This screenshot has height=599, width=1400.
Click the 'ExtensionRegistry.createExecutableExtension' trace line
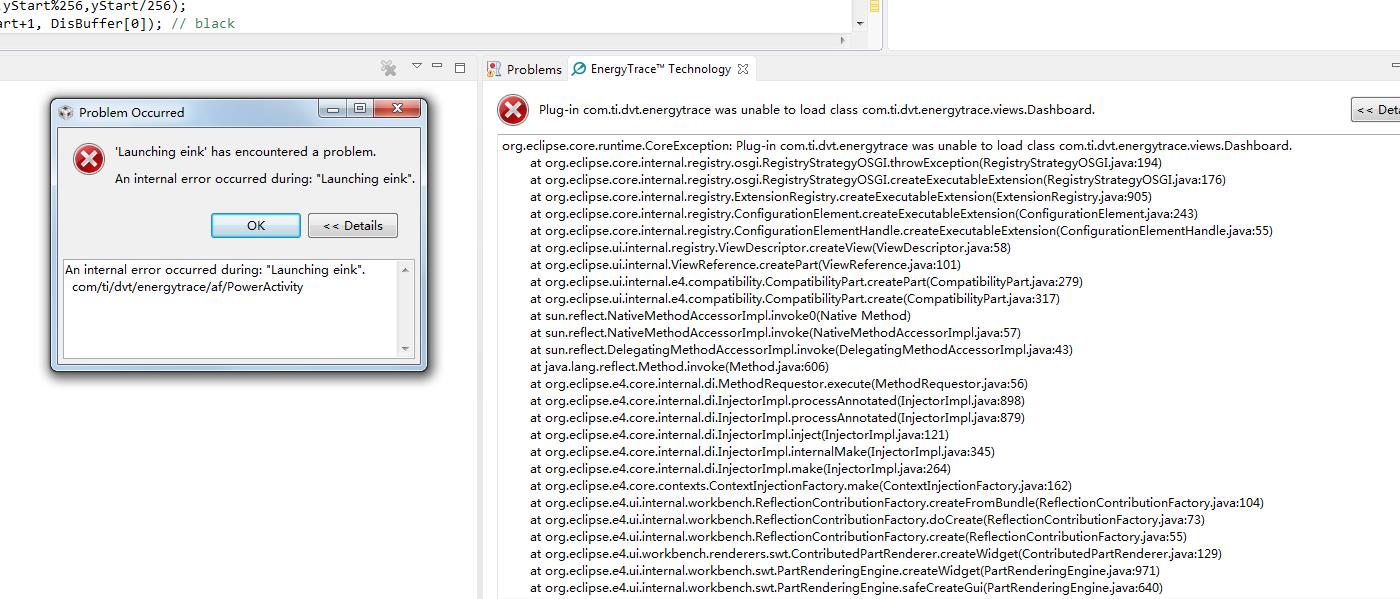coord(841,197)
